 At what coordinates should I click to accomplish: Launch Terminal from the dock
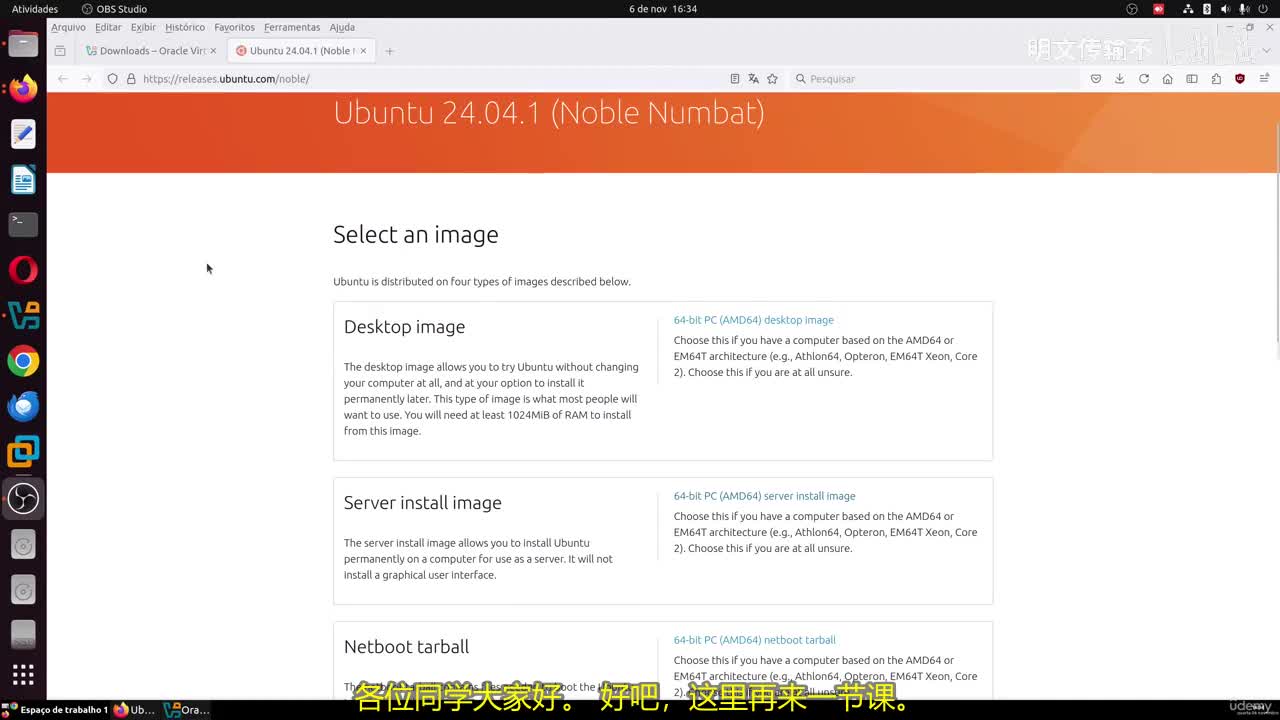23,224
